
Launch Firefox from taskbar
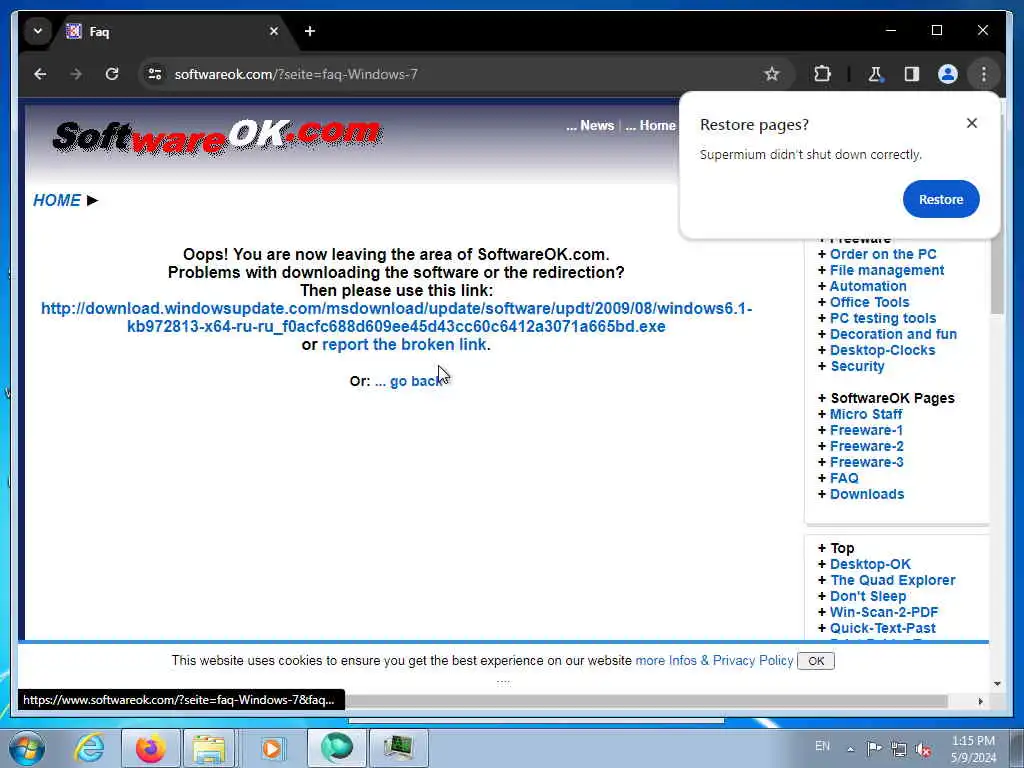[x=150, y=748]
